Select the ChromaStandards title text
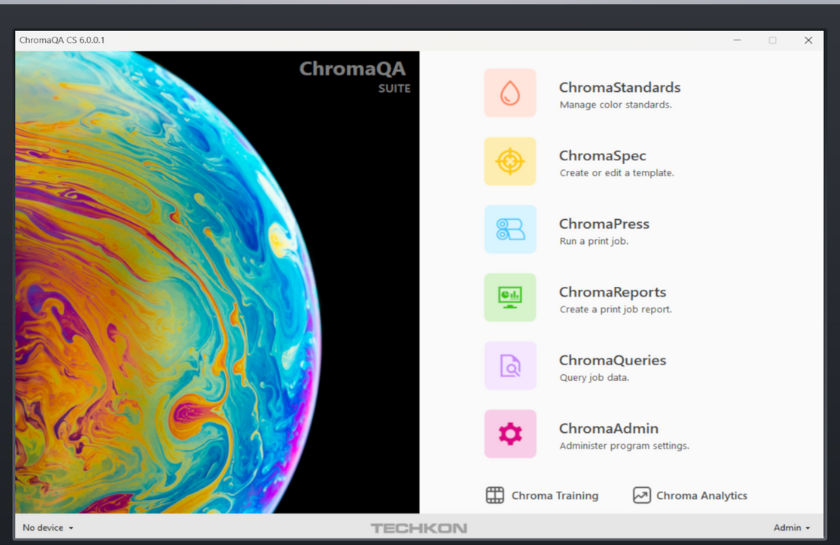The image size is (840, 545). (619, 87)
